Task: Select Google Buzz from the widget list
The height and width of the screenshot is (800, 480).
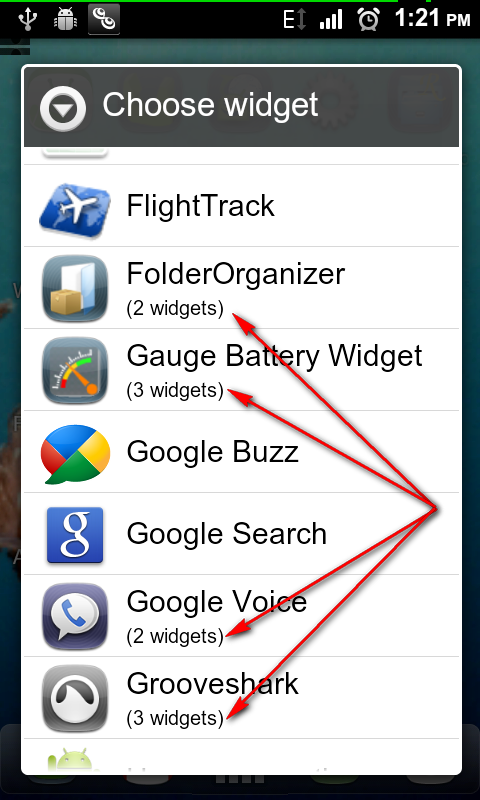Action: click(x=241, y=452)
